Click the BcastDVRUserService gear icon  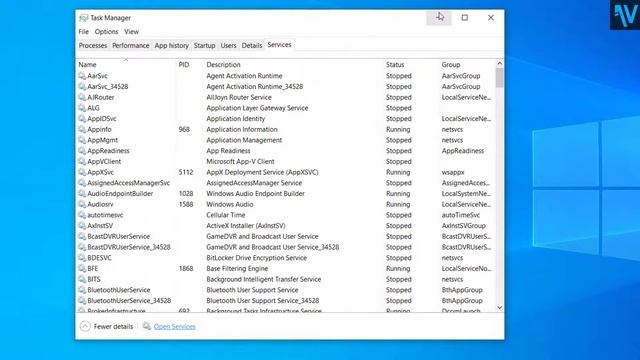click(x=82, y=236)
